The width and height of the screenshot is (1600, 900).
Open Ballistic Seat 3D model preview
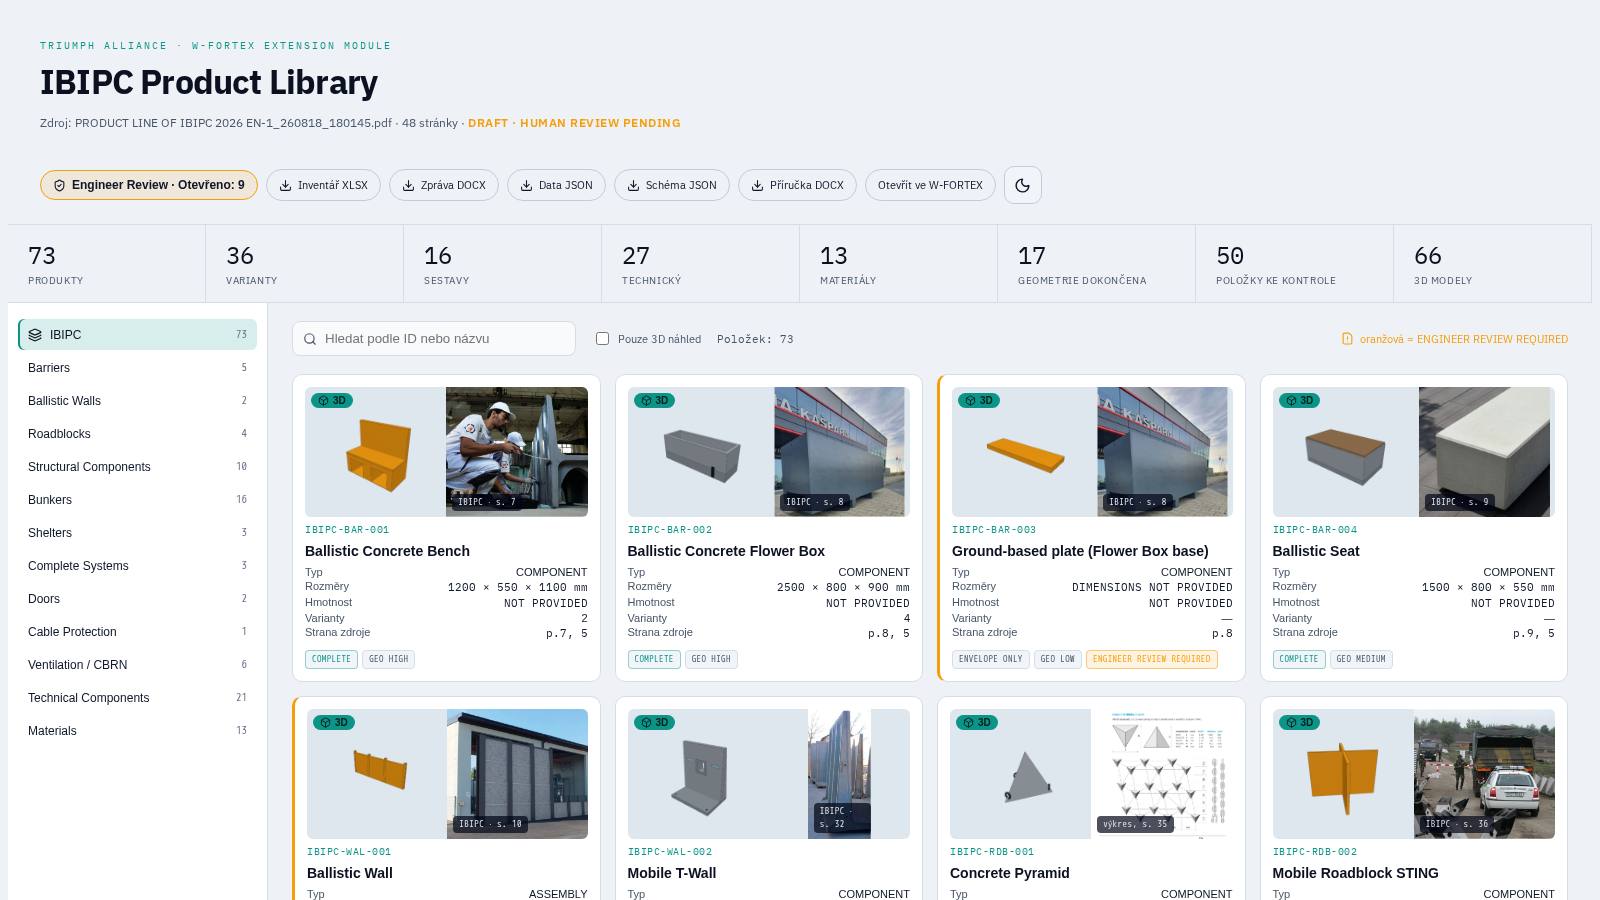[1345, 452]
